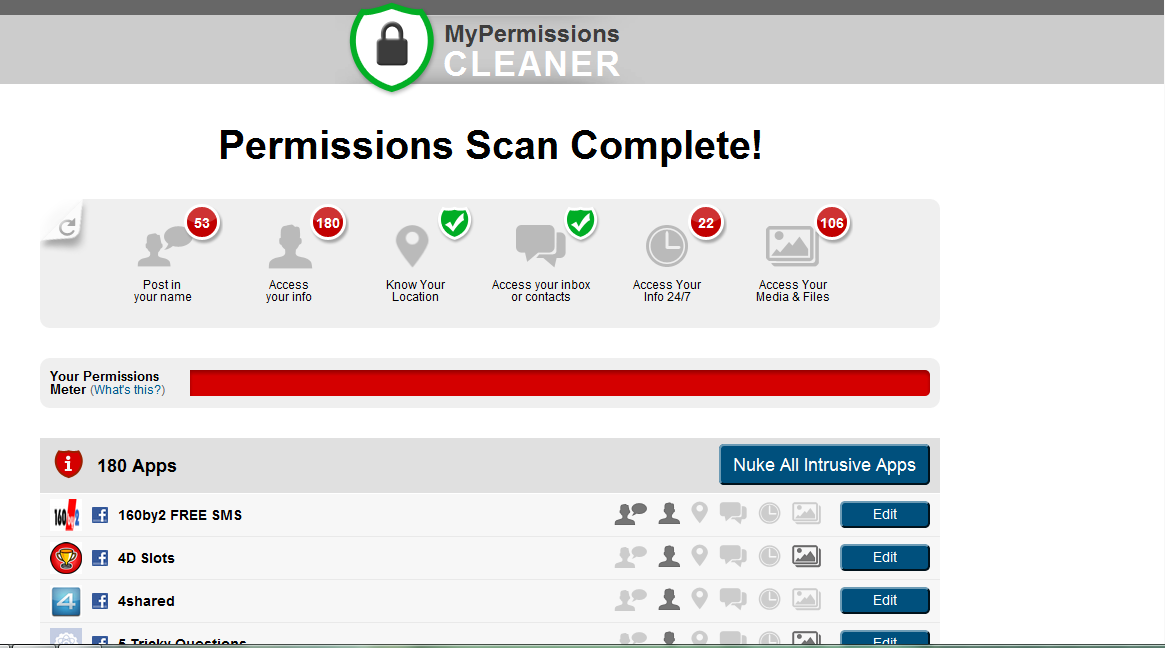The width and height of the screenshot is (1165, 648).
Task: Click post-in-name icon in 4D Slots row
Action: click(x=631, y=557)
